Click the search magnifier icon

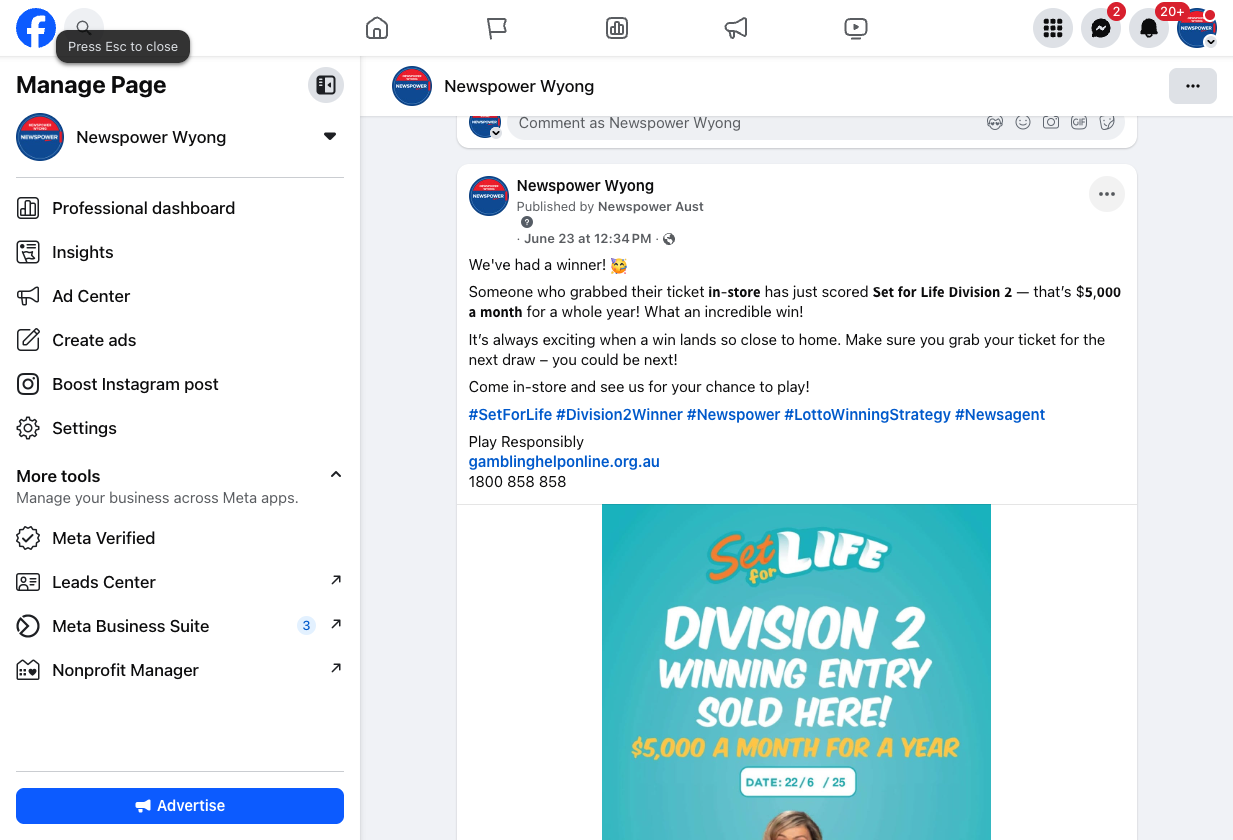84,28
